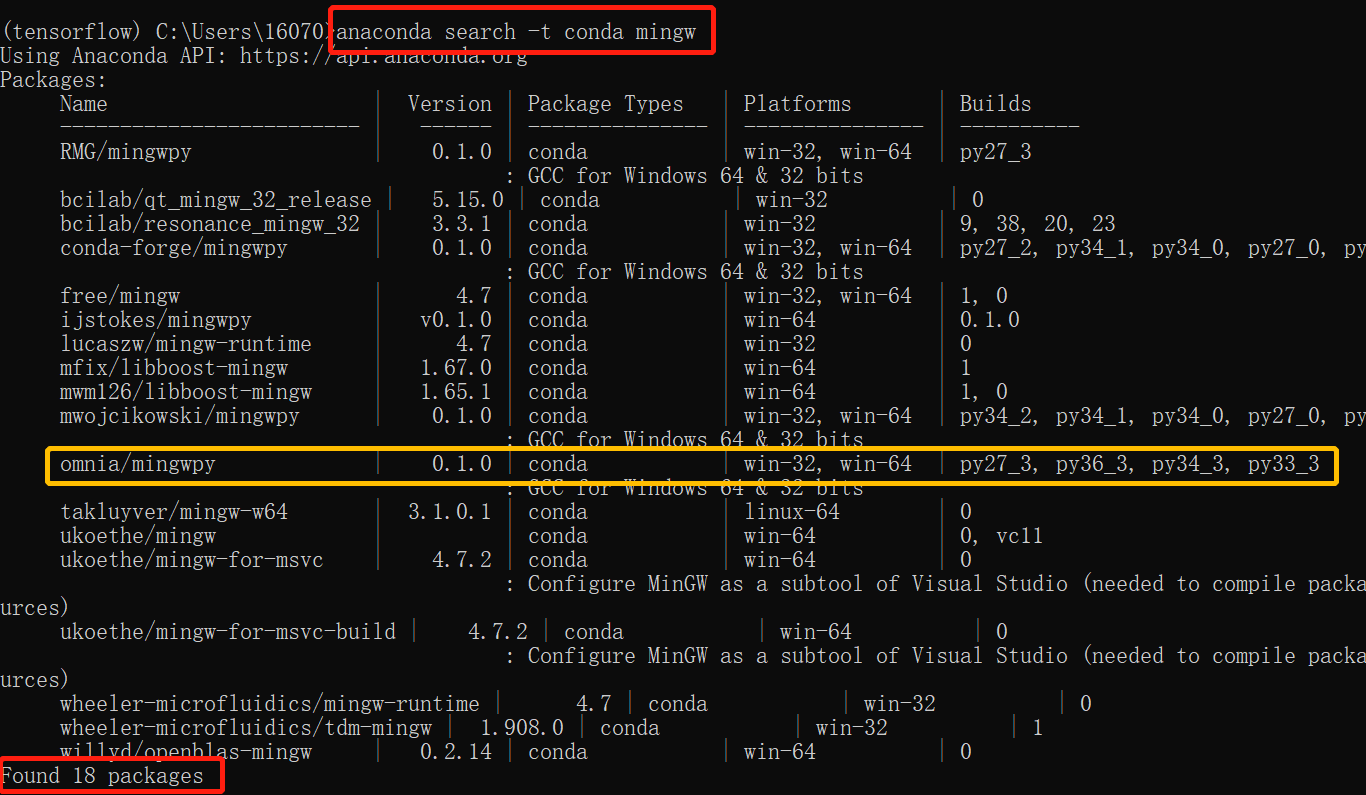Image resolution: width=1366 pixels, height=795 pixels.
Task: Click the 'Version' column header
Action: (450, 104)
